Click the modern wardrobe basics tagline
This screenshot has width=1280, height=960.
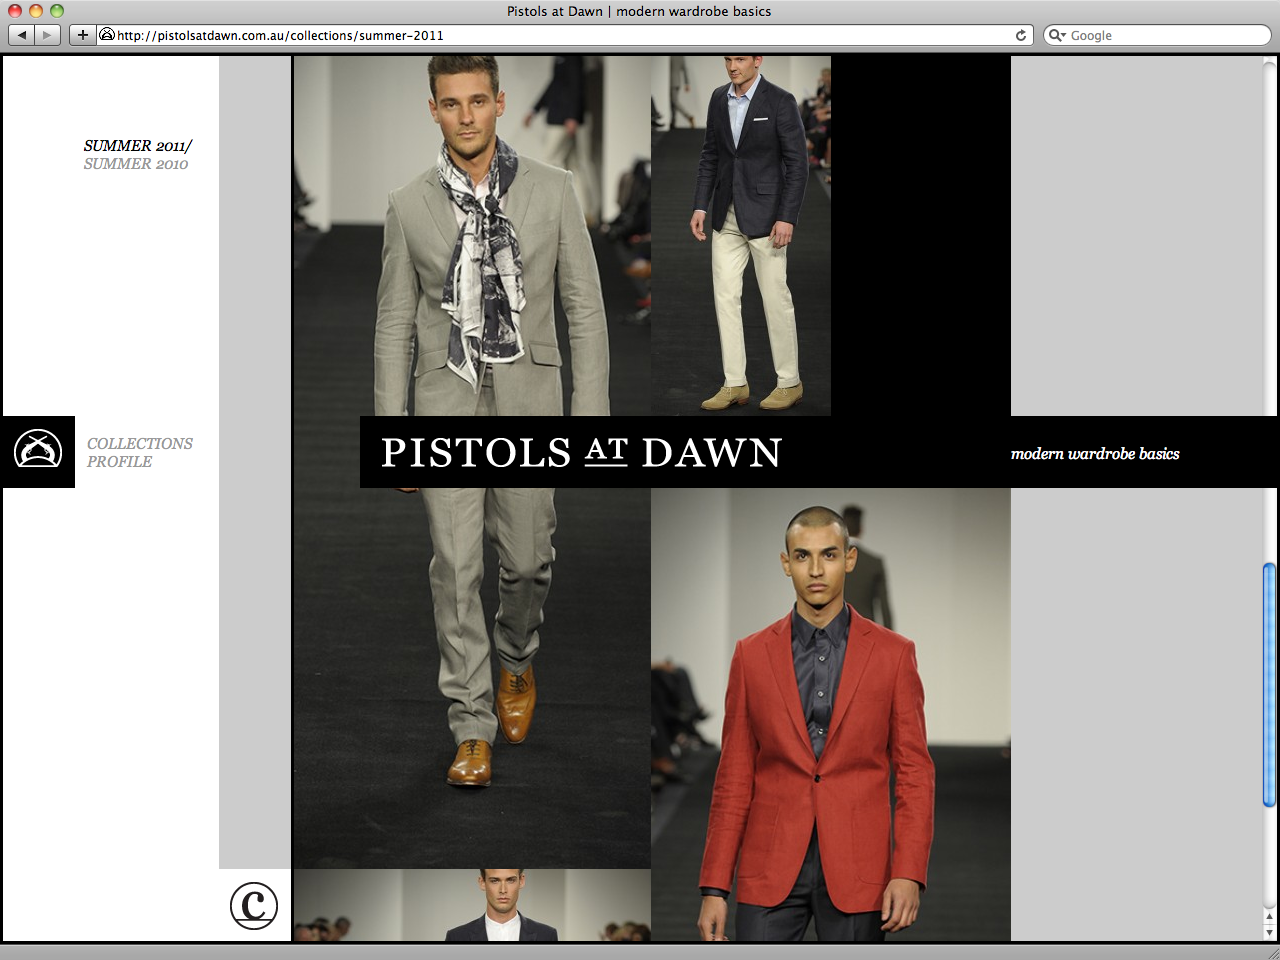click(x=1095, y=453)
